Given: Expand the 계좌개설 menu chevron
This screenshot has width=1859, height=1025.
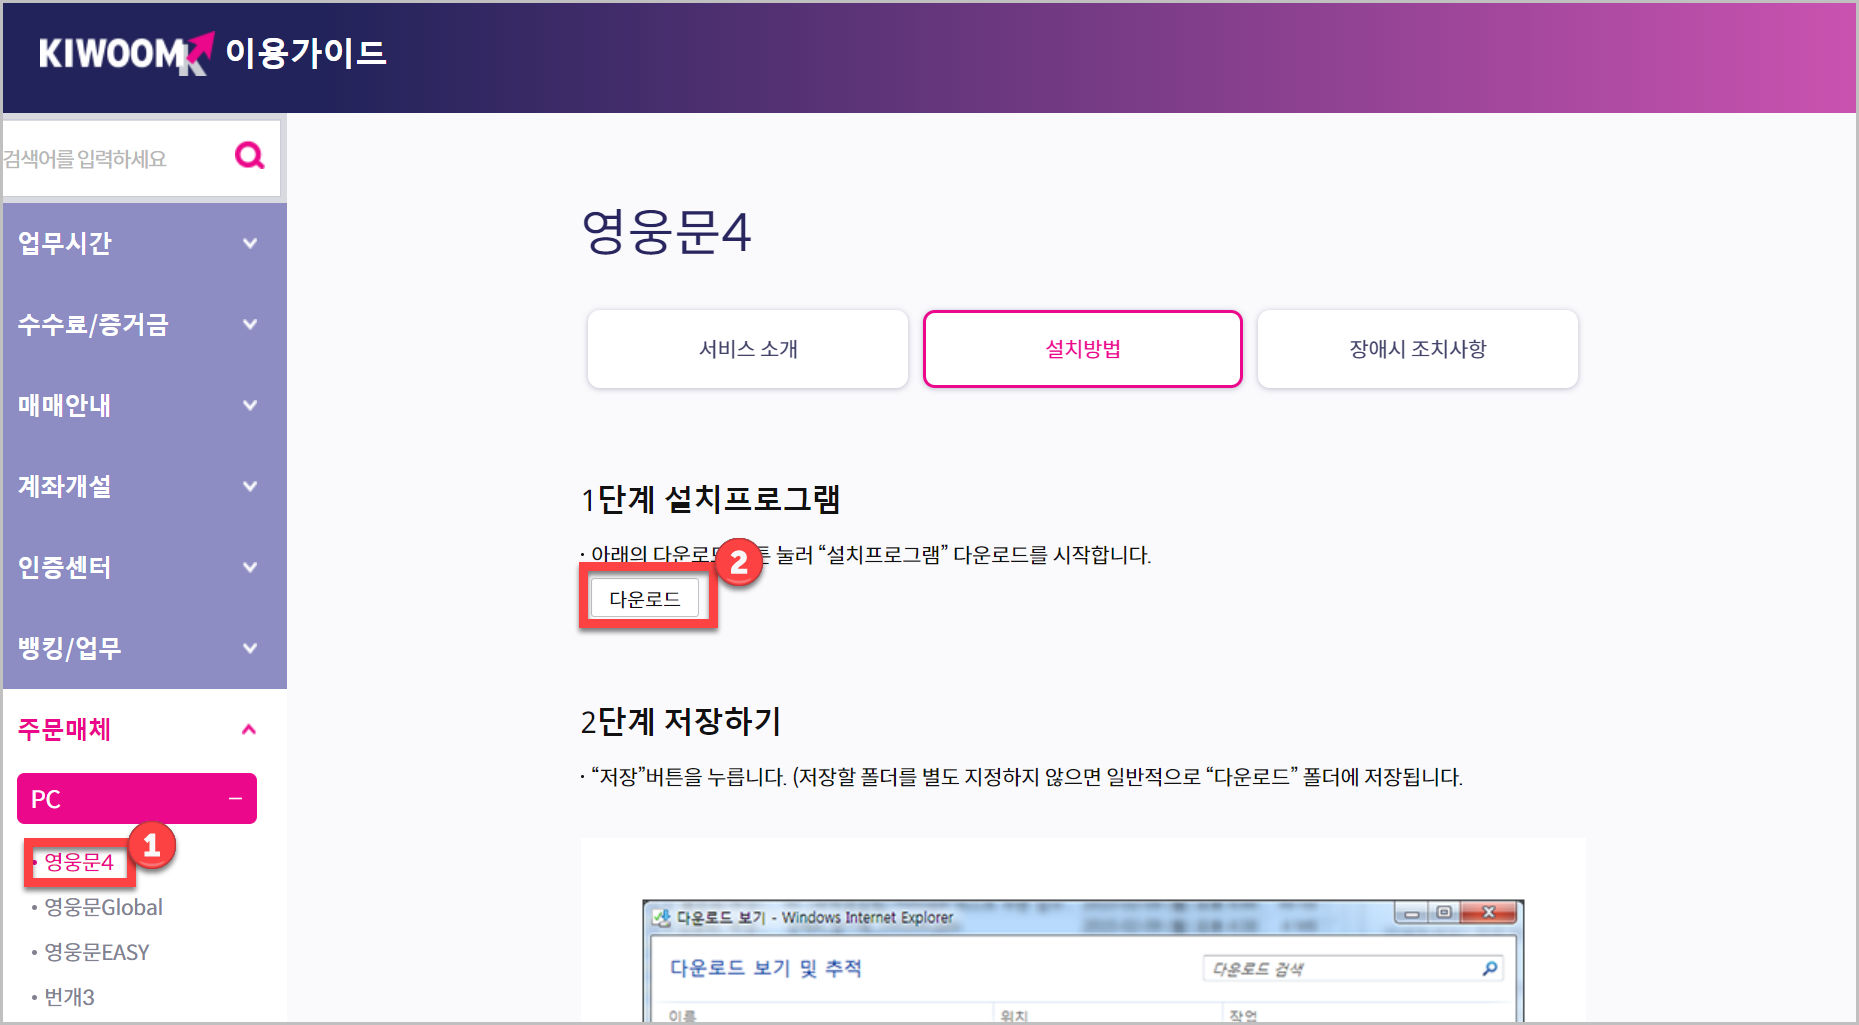Looking at the screenshot, I should pos(250,486).
